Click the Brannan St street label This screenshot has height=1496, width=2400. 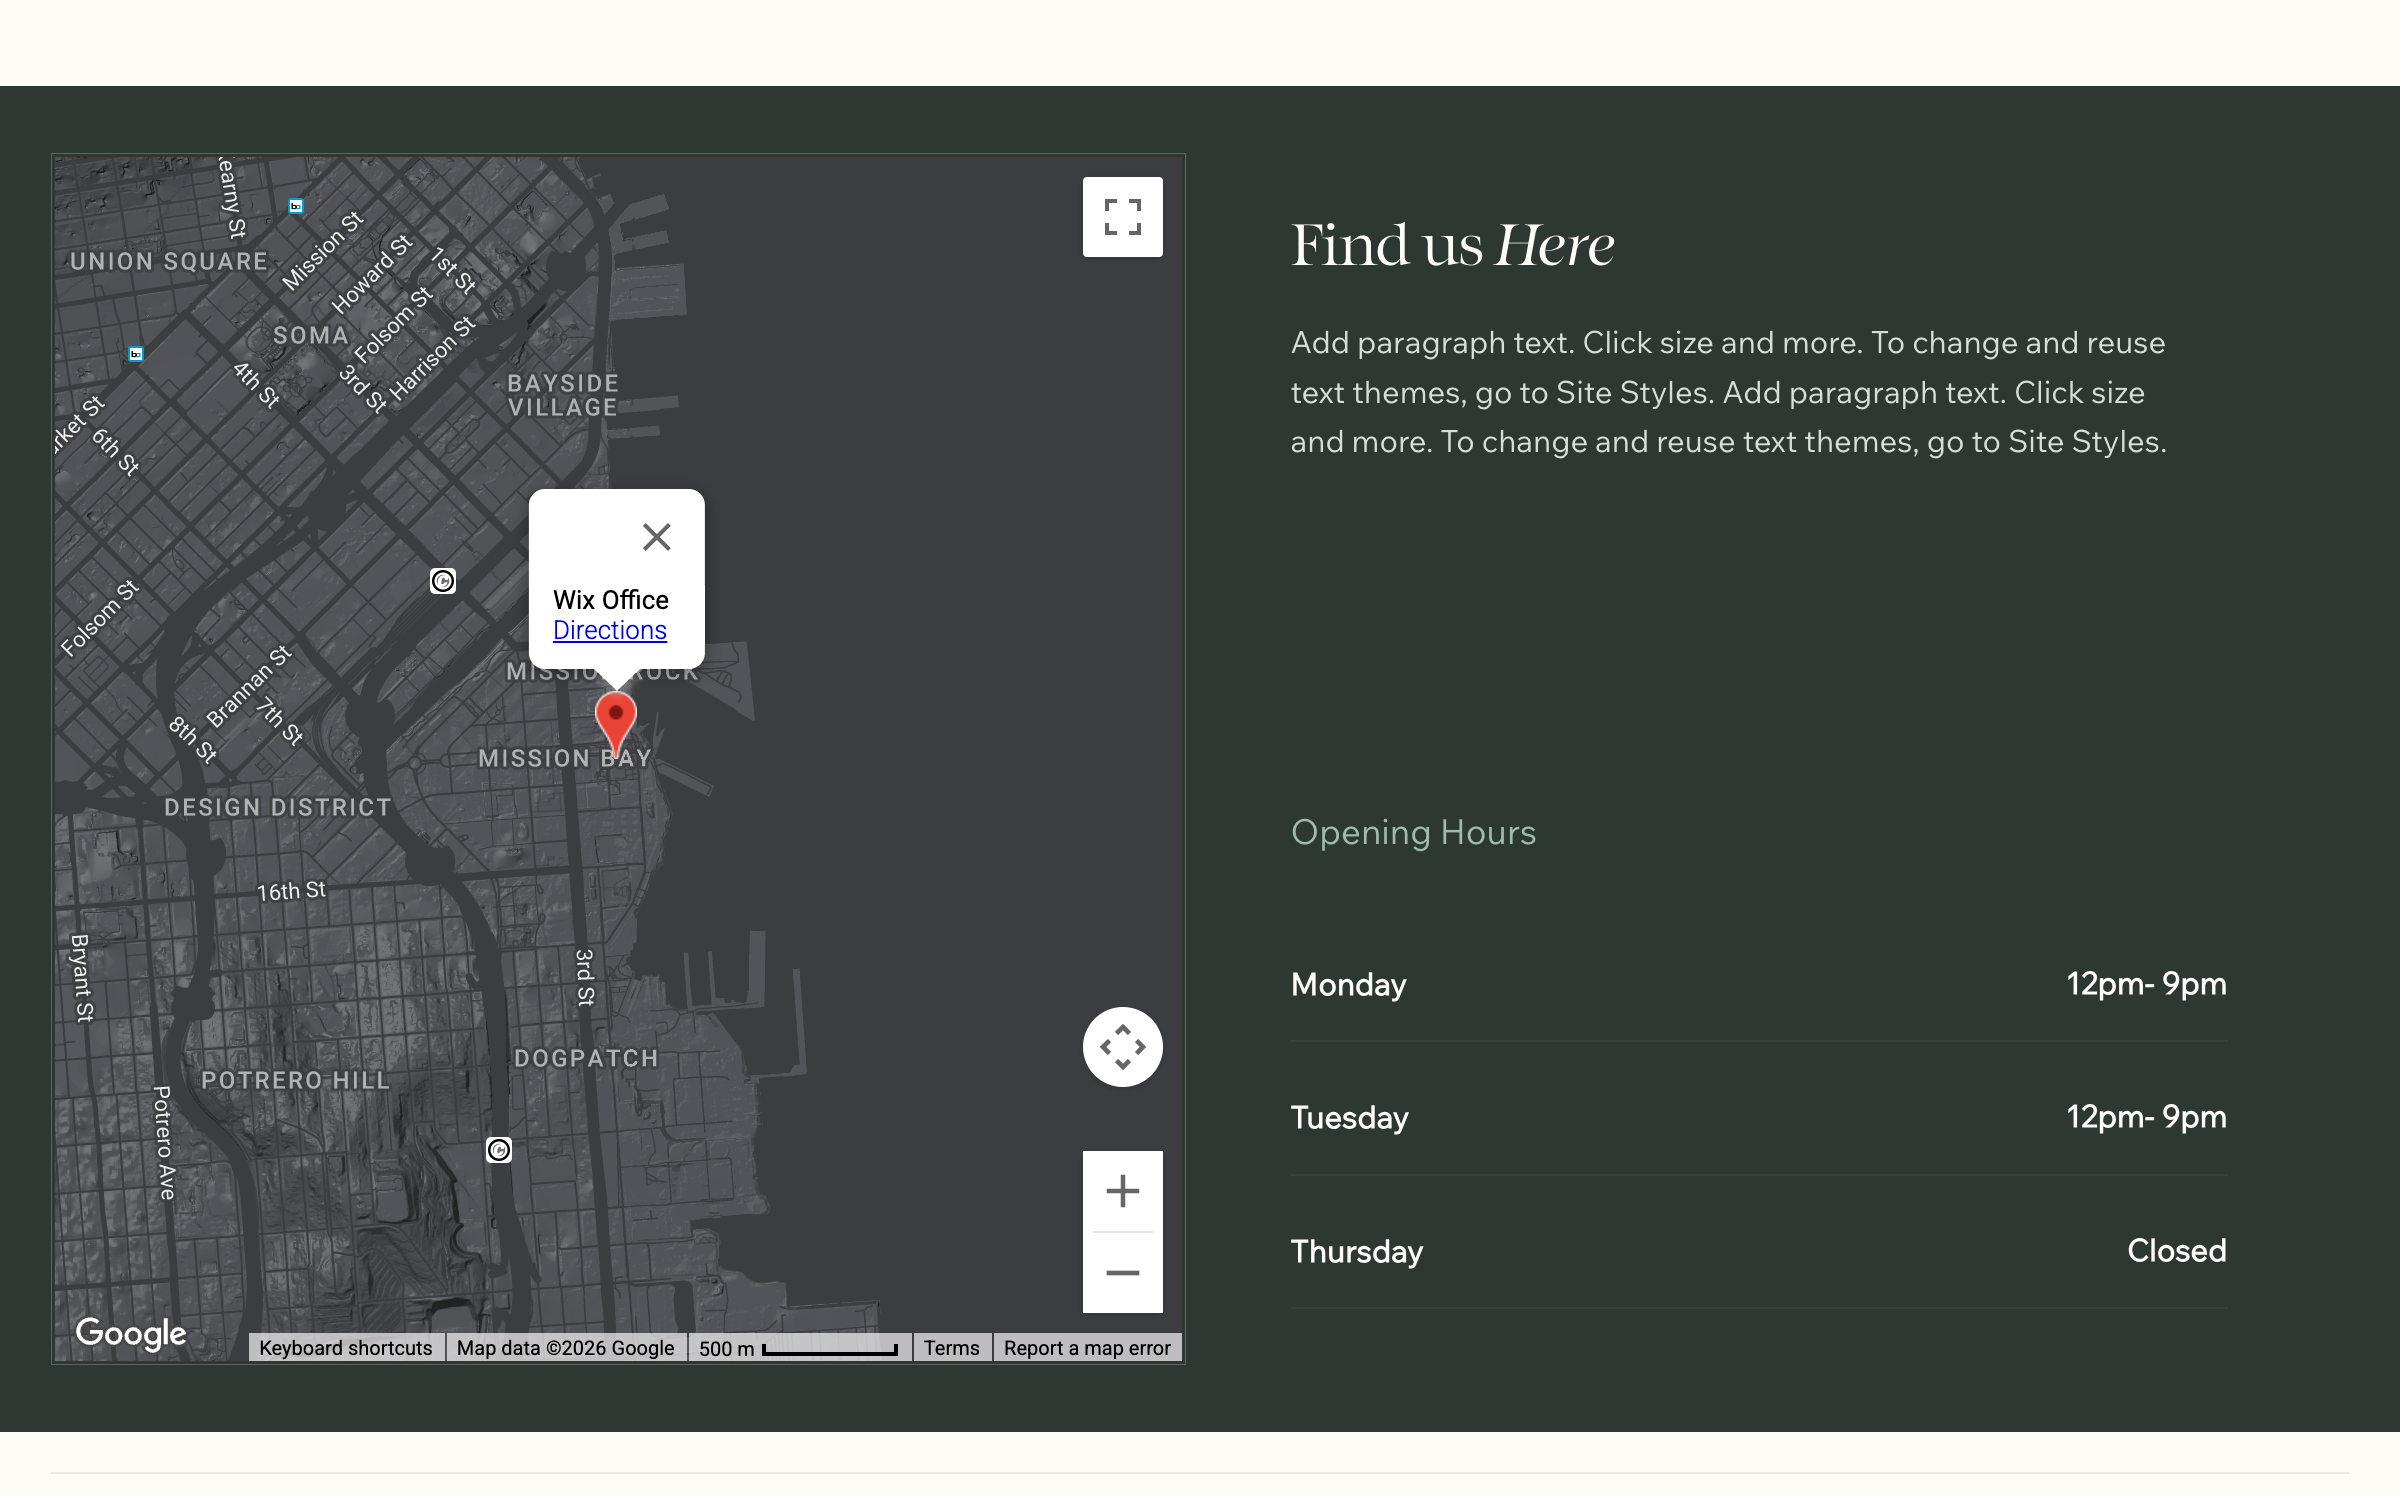pyautogui.click(x=249, y=686)
